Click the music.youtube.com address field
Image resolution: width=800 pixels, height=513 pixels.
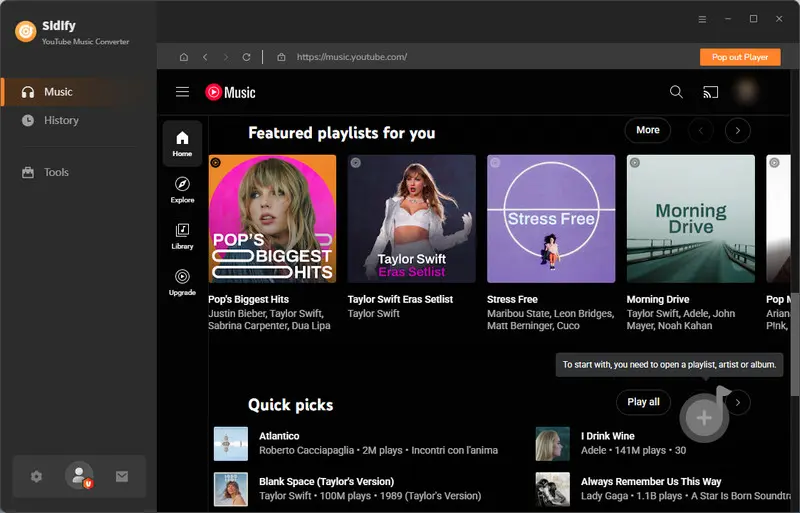(x=352, y=57)
